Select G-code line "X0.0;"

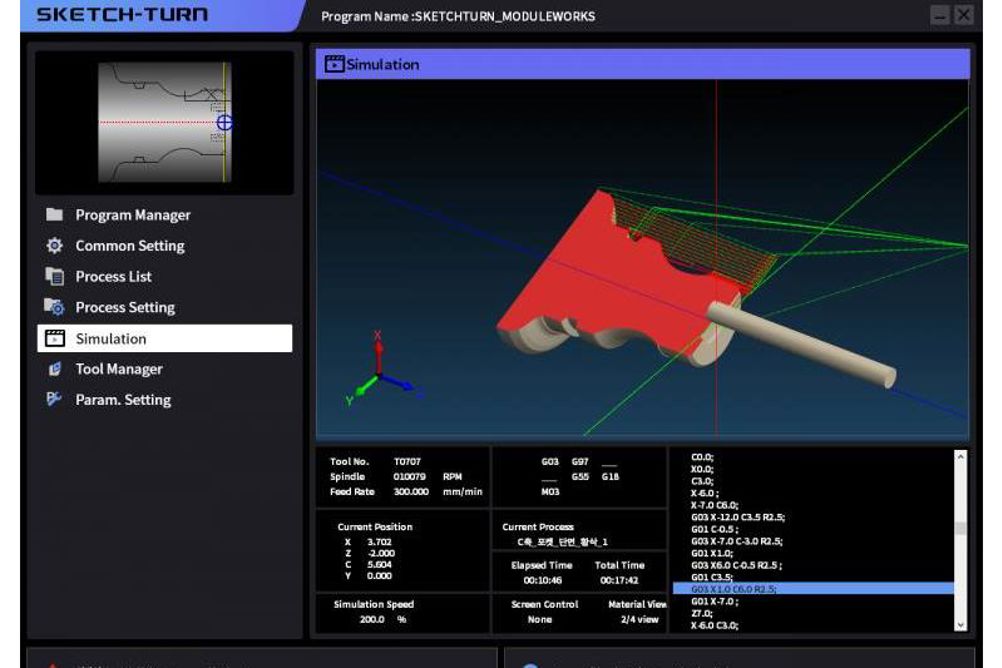[x=702, y=469]
